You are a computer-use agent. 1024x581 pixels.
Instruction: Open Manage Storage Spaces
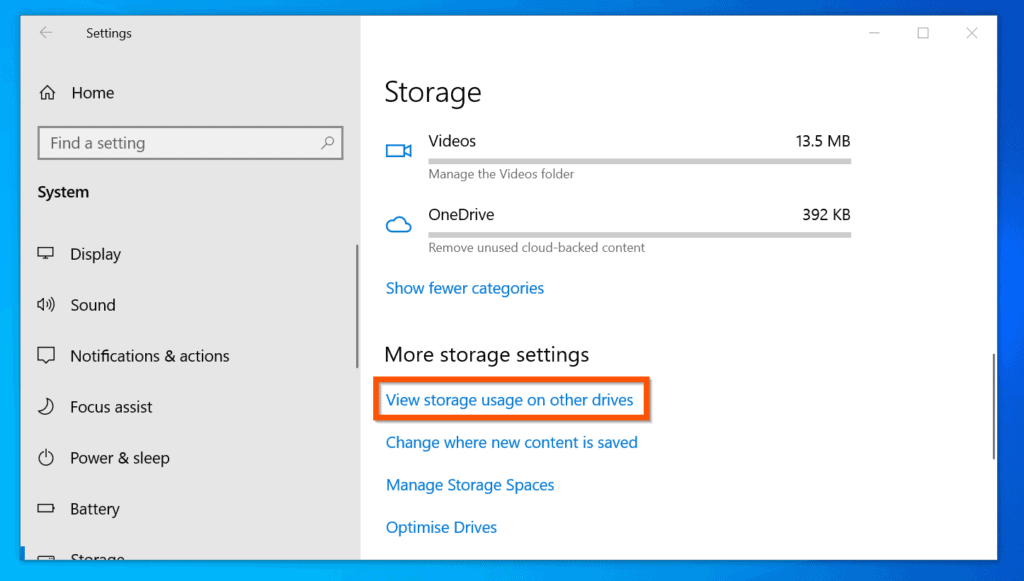[x=470, y=485]
